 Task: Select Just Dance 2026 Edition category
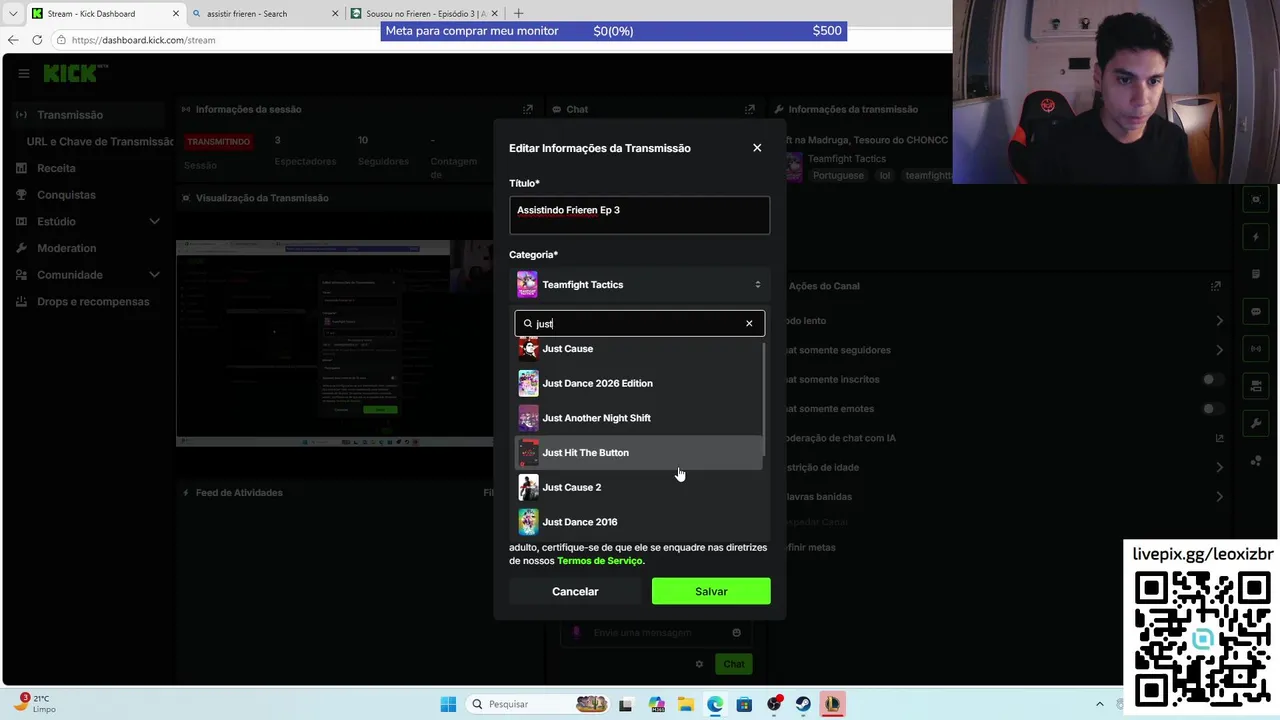point(639,383)
